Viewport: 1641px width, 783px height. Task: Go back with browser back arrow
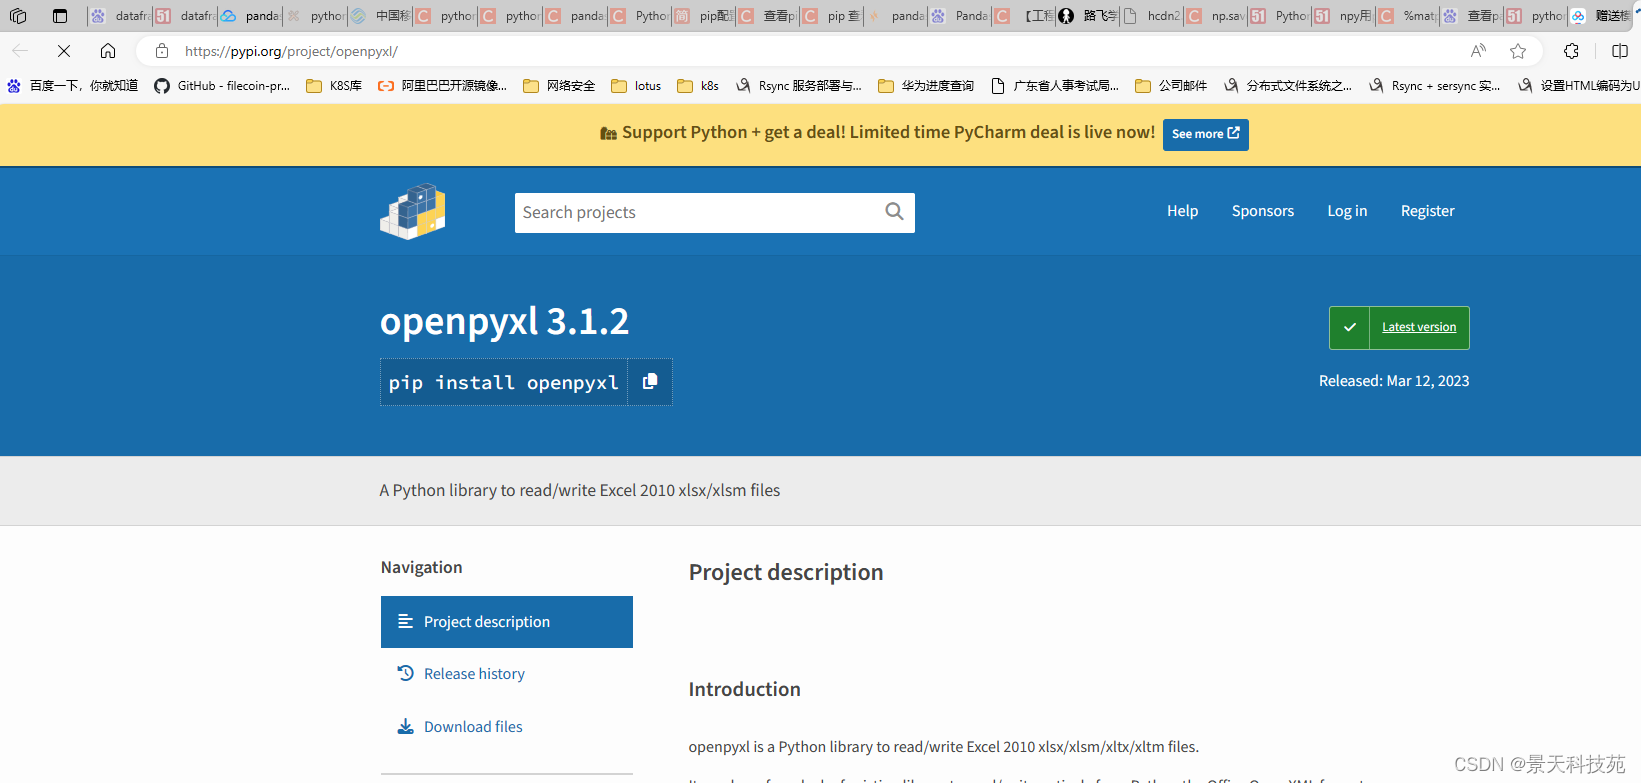[x=20, y=51]
